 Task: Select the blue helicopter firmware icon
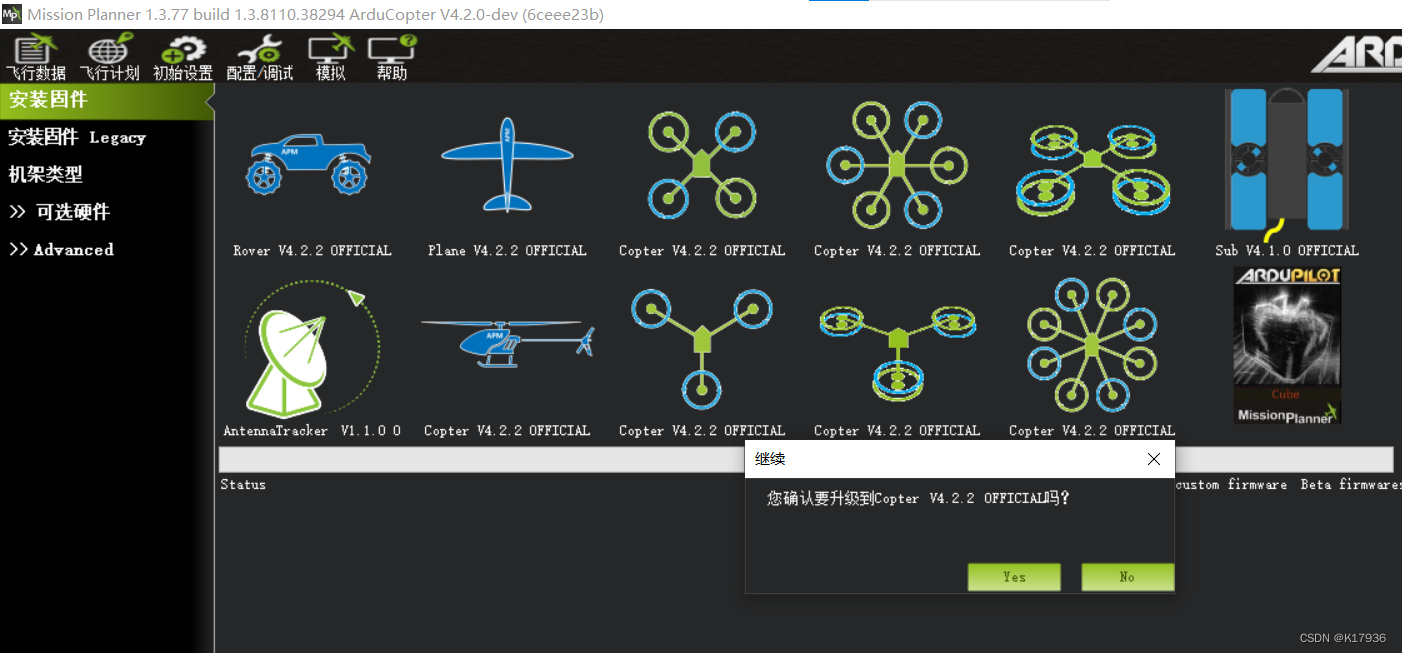pos(508,345)
